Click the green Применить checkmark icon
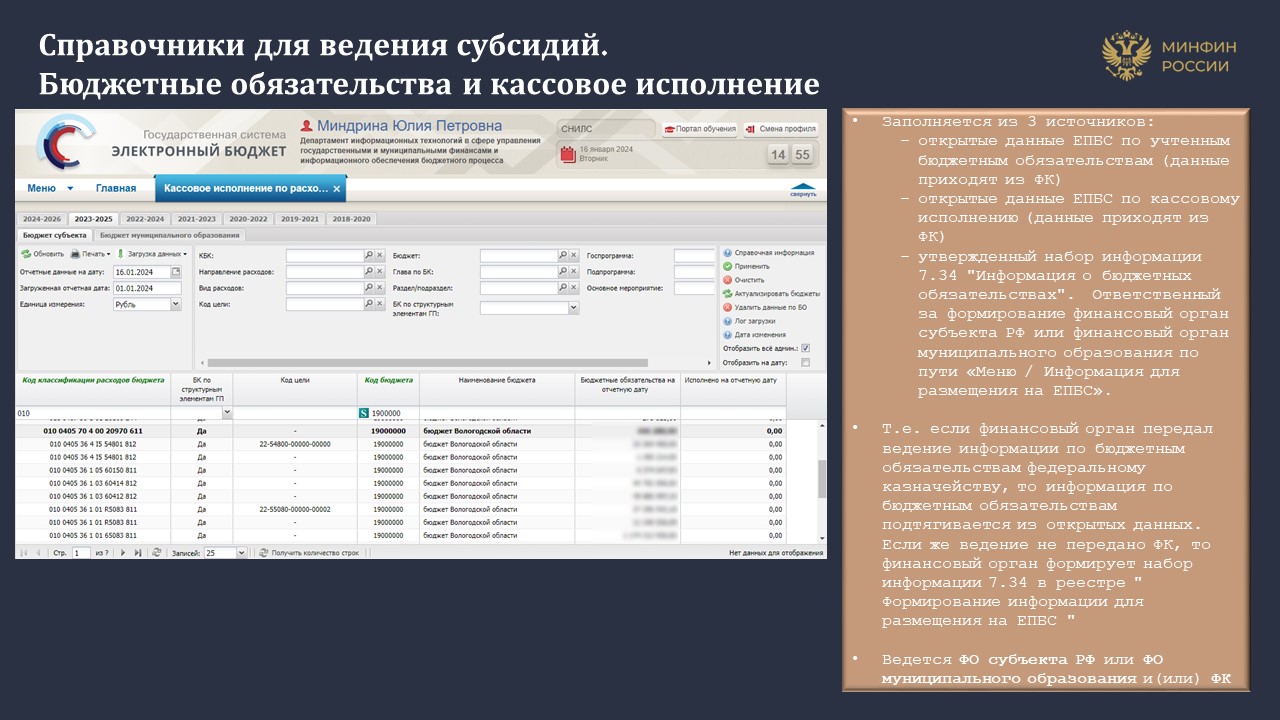1280x720 pixels. coord(727,267)
